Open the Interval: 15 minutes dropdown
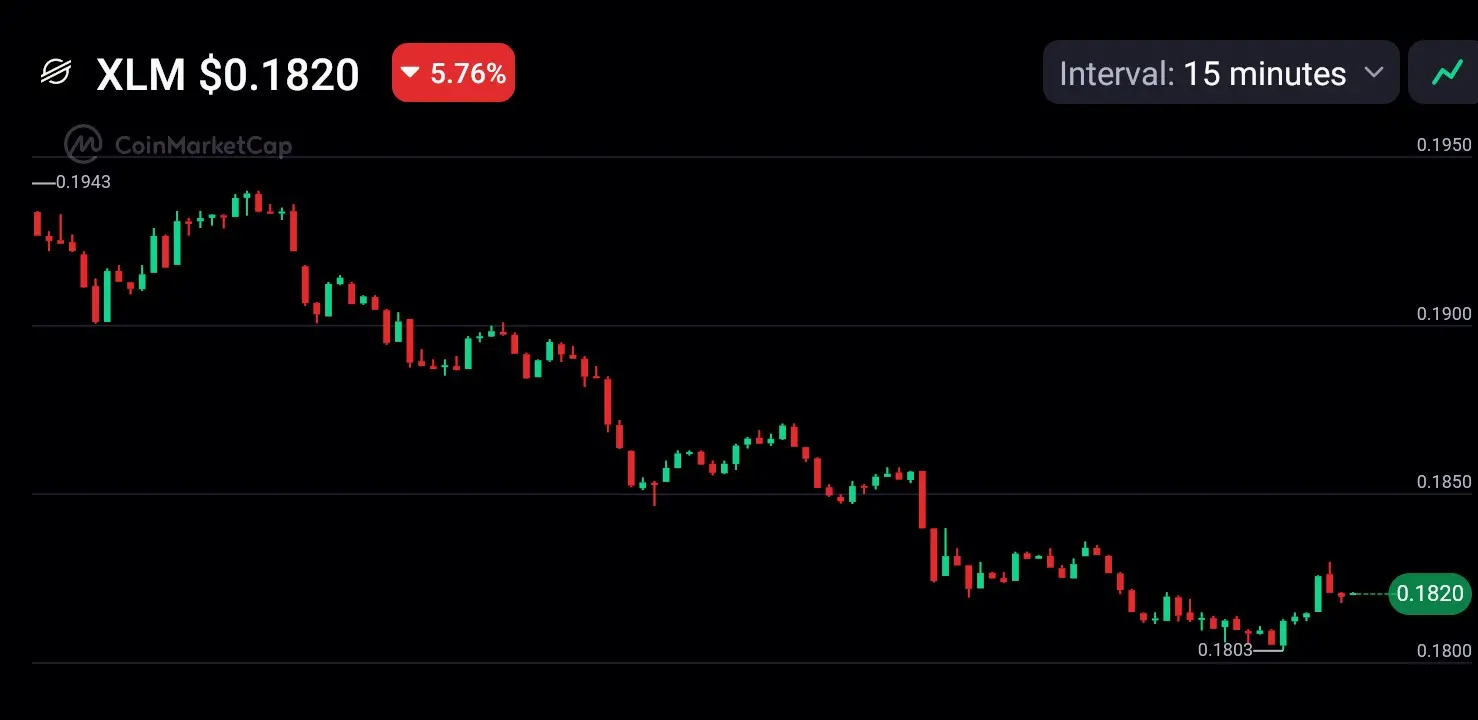1478x720 pixels. tap(1221, 72)
